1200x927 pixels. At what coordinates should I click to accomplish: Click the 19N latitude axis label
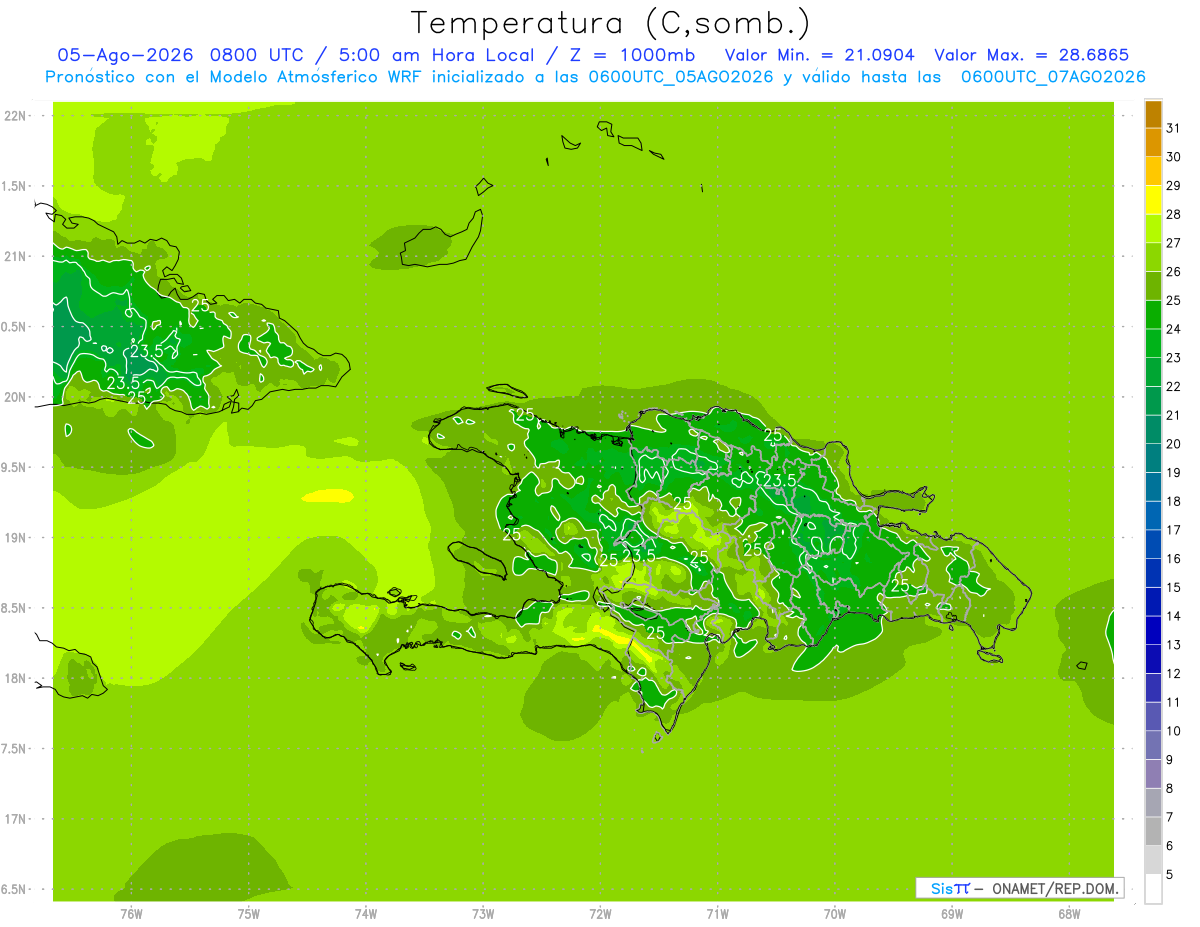coord(16,537)
